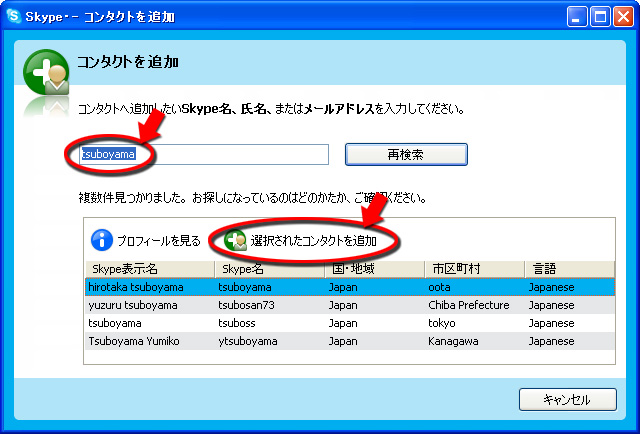Image resolution: width=640 pixels, height=434 pixels.
Task: Maximize the Skype add contact window
Action: point(600,17)
